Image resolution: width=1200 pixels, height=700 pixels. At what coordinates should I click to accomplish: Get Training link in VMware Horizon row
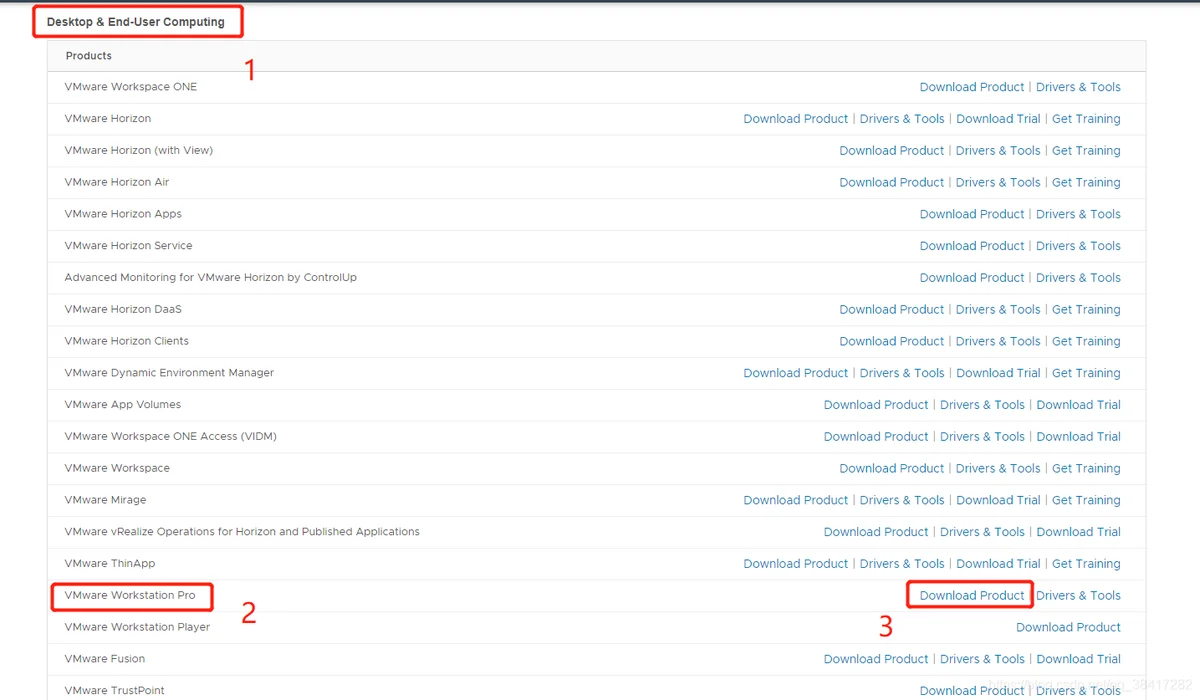pyautogui.click(x=1086, y=119)
